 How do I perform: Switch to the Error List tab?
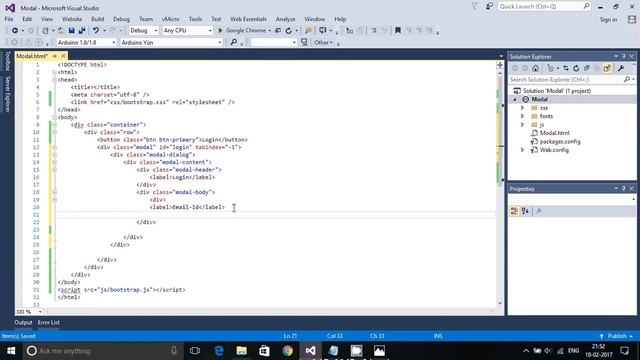tap(49, 322)
